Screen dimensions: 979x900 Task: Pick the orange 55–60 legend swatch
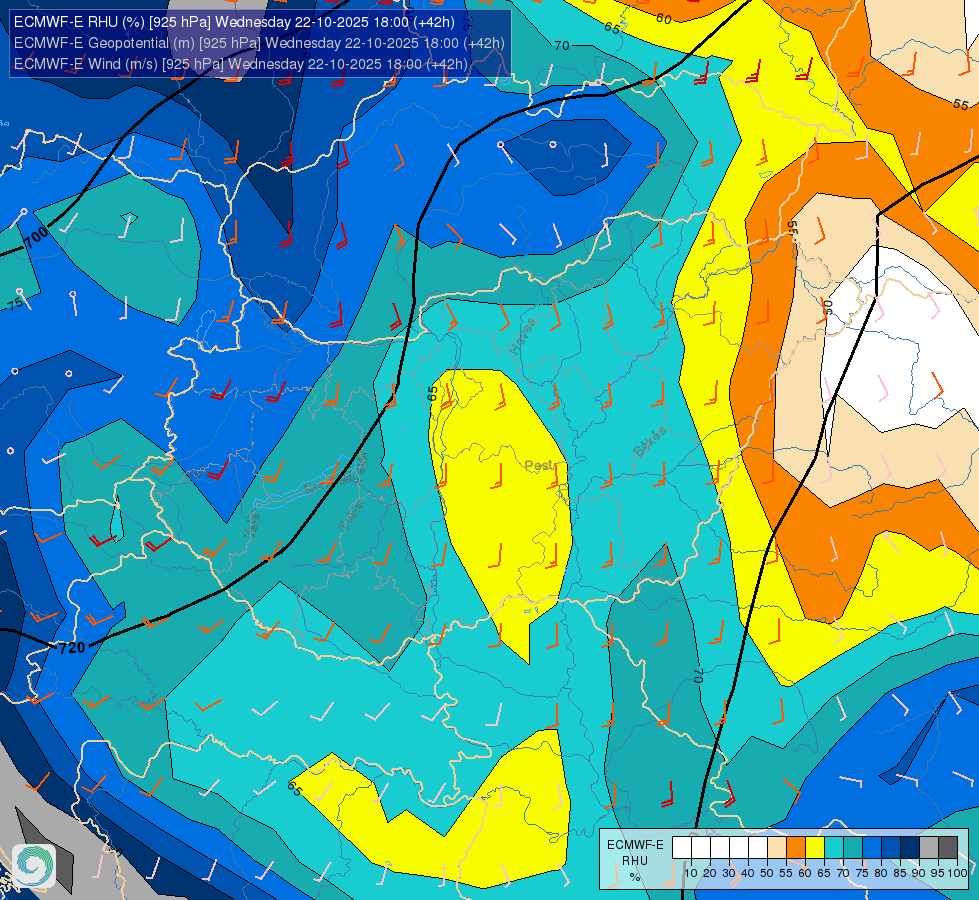795,848
